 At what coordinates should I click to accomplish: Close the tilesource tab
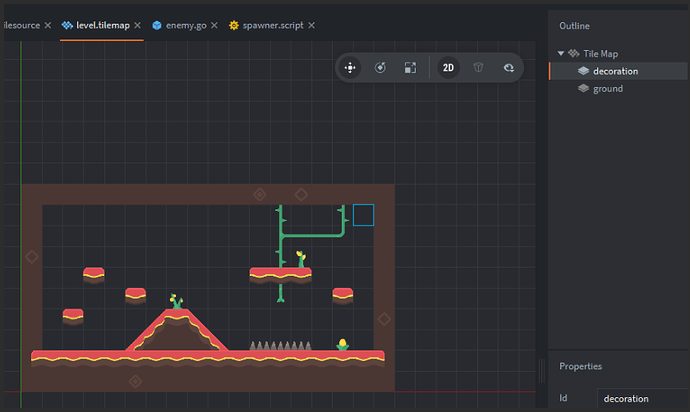click(x=48, y=26)
